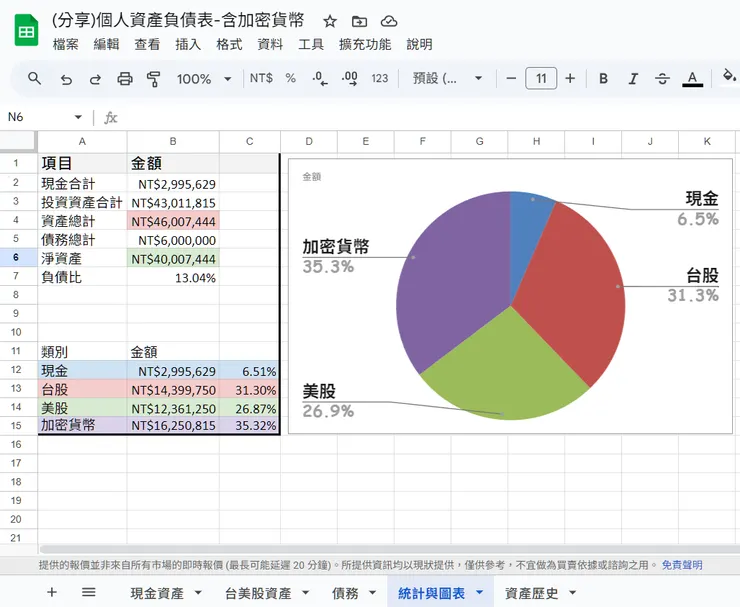Switch to 債務 sheet tab
The height and width of the screenshot is (607, 740).
pos(345,593)
